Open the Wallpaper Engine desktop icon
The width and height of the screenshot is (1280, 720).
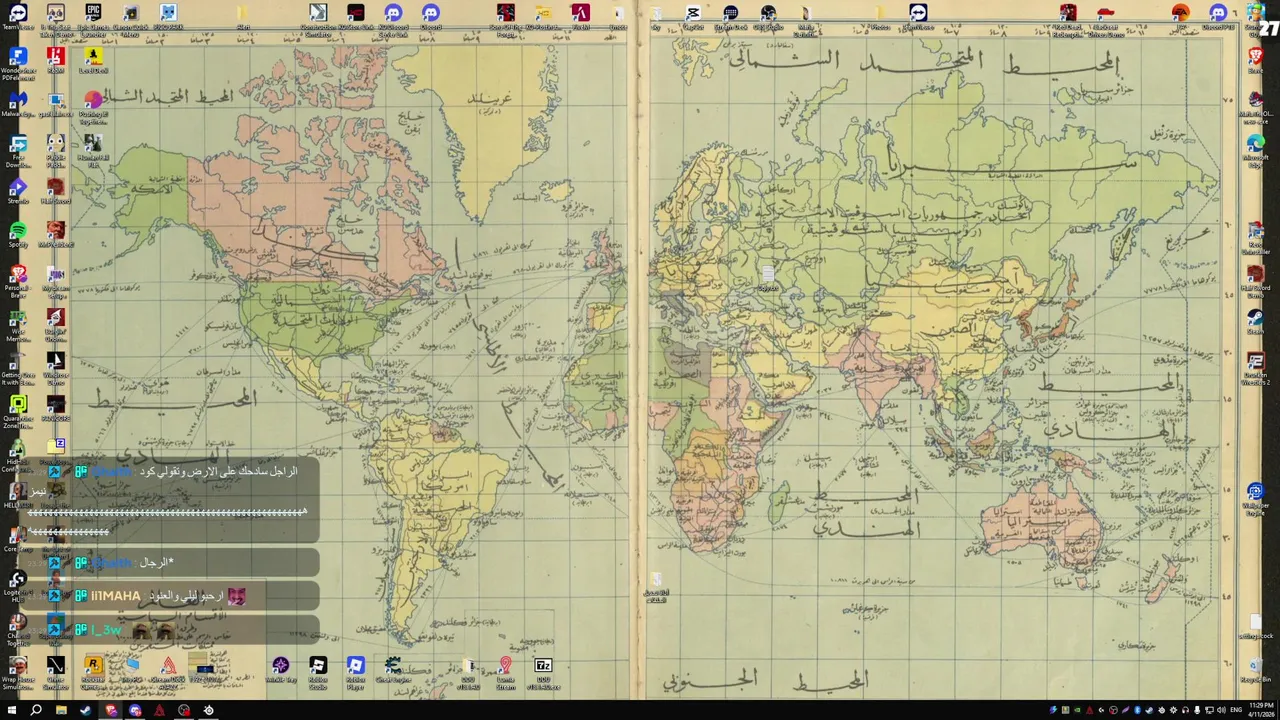(x=1256, y=497)
